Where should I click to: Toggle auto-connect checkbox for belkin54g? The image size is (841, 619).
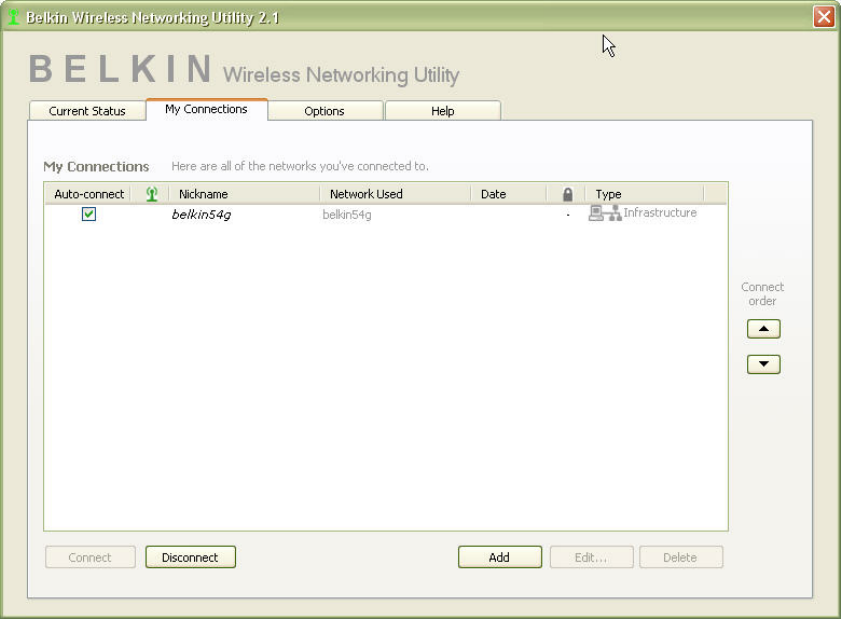tap(89, 214)
